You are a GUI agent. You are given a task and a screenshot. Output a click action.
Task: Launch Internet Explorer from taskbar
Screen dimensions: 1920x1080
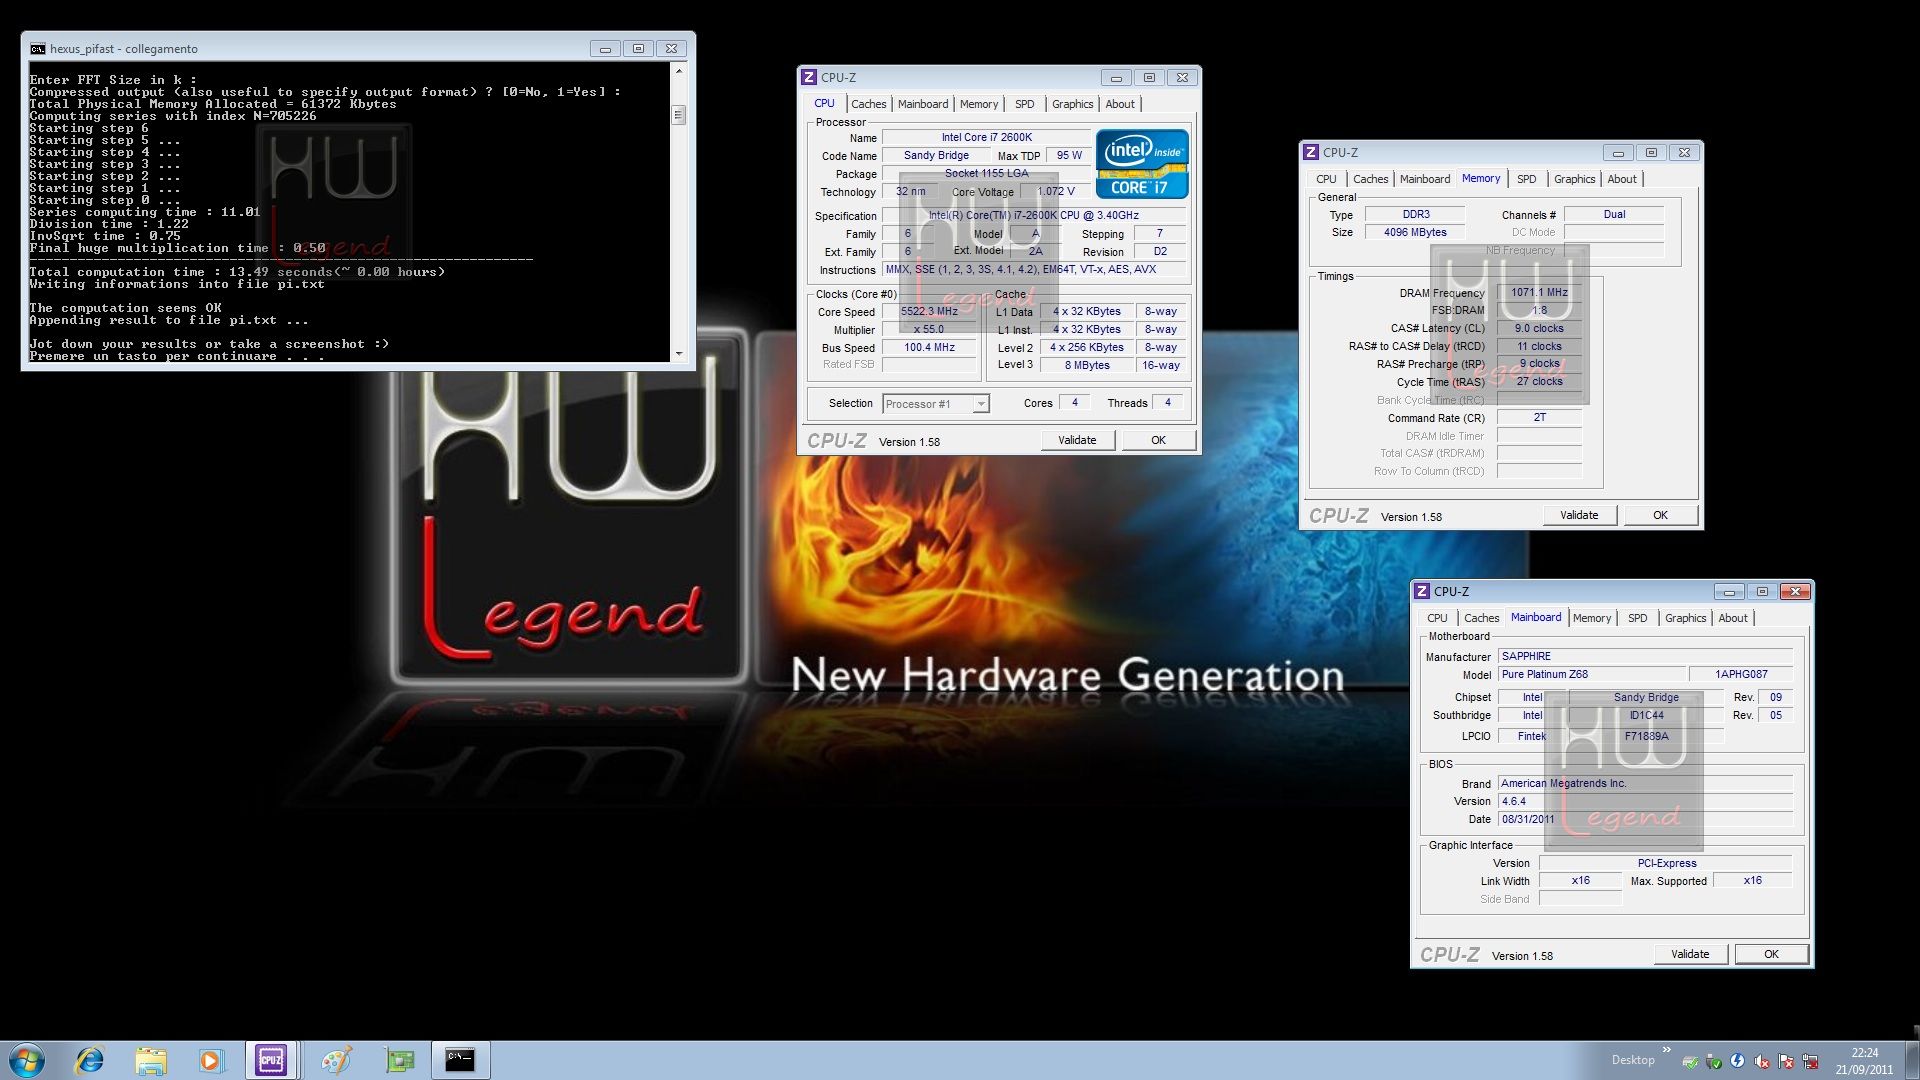pos(90,1060)
